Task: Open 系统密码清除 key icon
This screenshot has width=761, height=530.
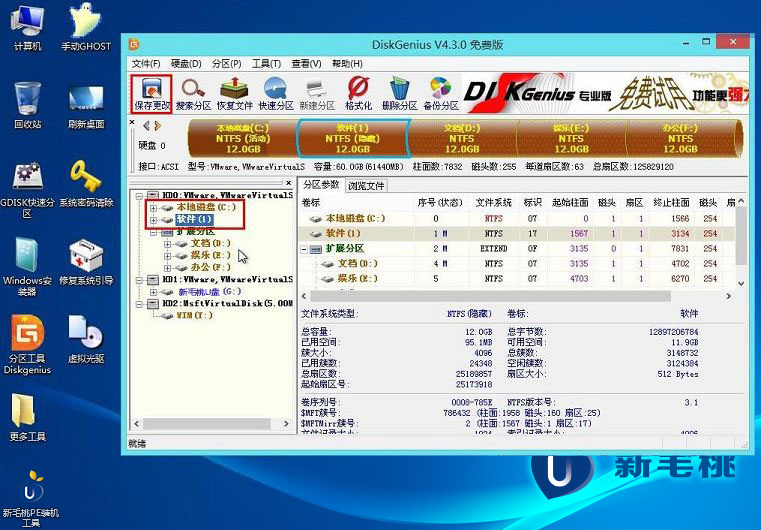Action: [86, 183]
